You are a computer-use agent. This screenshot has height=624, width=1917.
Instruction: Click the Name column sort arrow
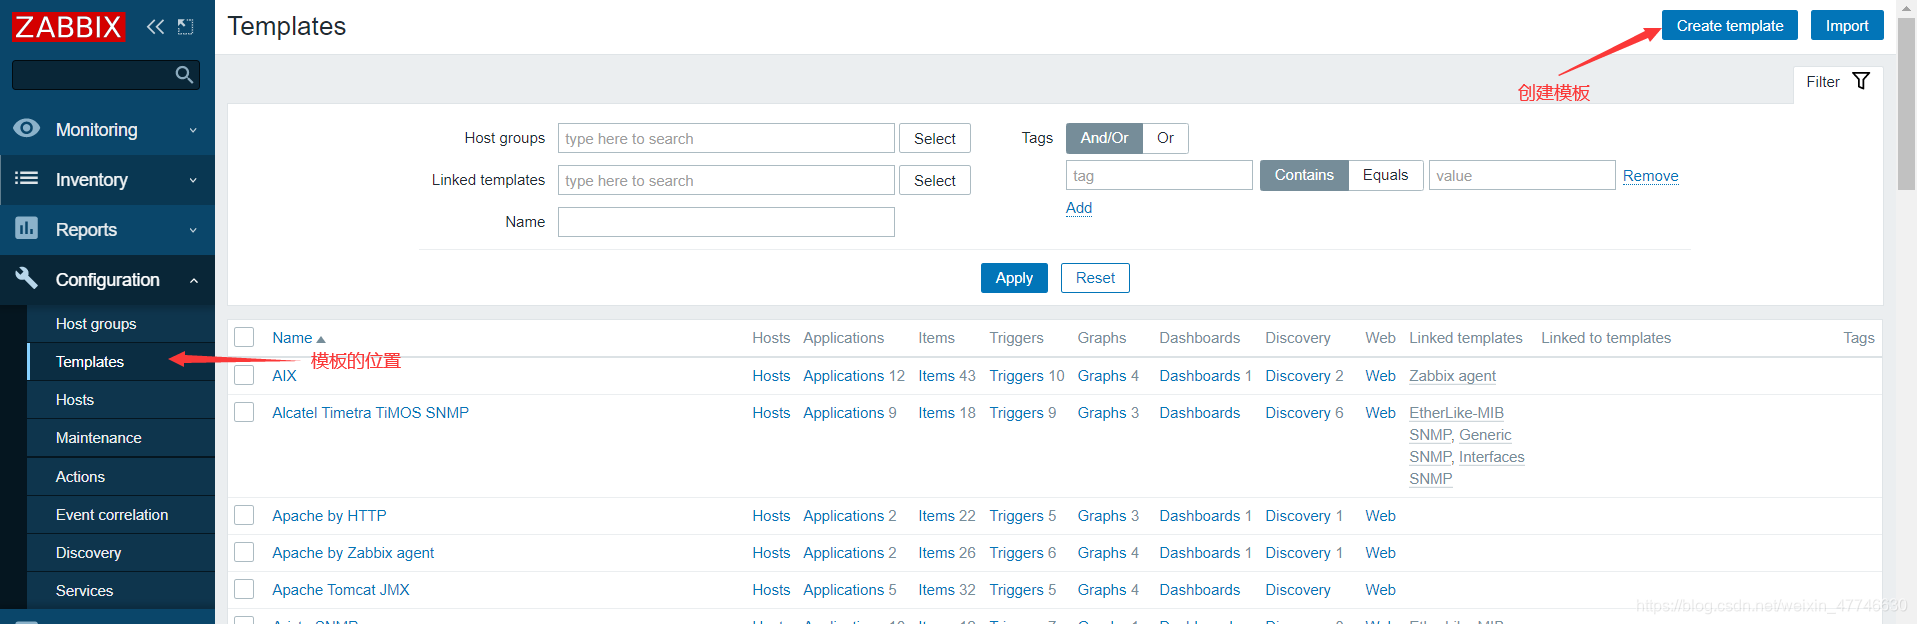[x=321, y=339]
